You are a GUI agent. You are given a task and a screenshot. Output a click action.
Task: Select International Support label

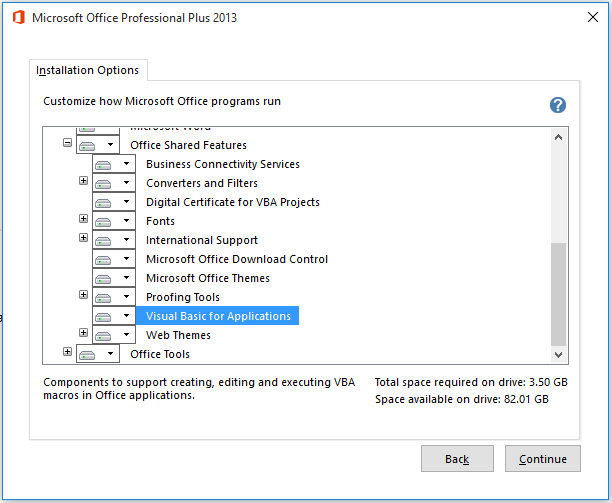[x=202, y=240]
